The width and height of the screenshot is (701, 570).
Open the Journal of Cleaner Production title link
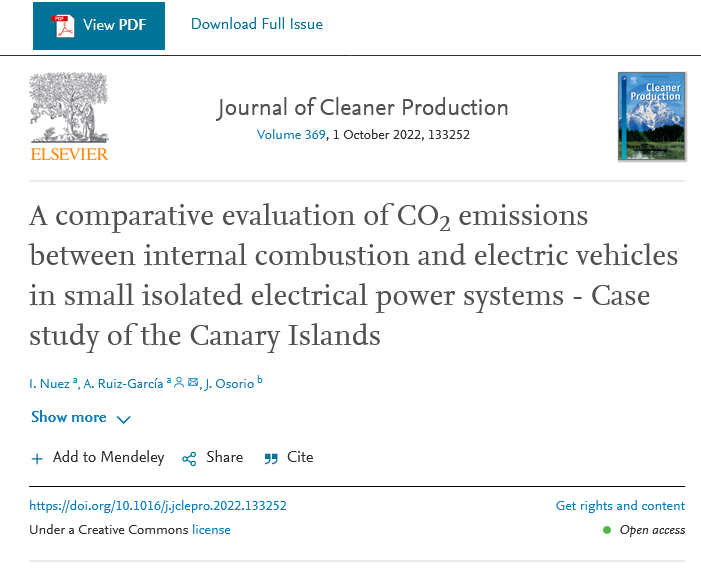click(x=362, y=107)
